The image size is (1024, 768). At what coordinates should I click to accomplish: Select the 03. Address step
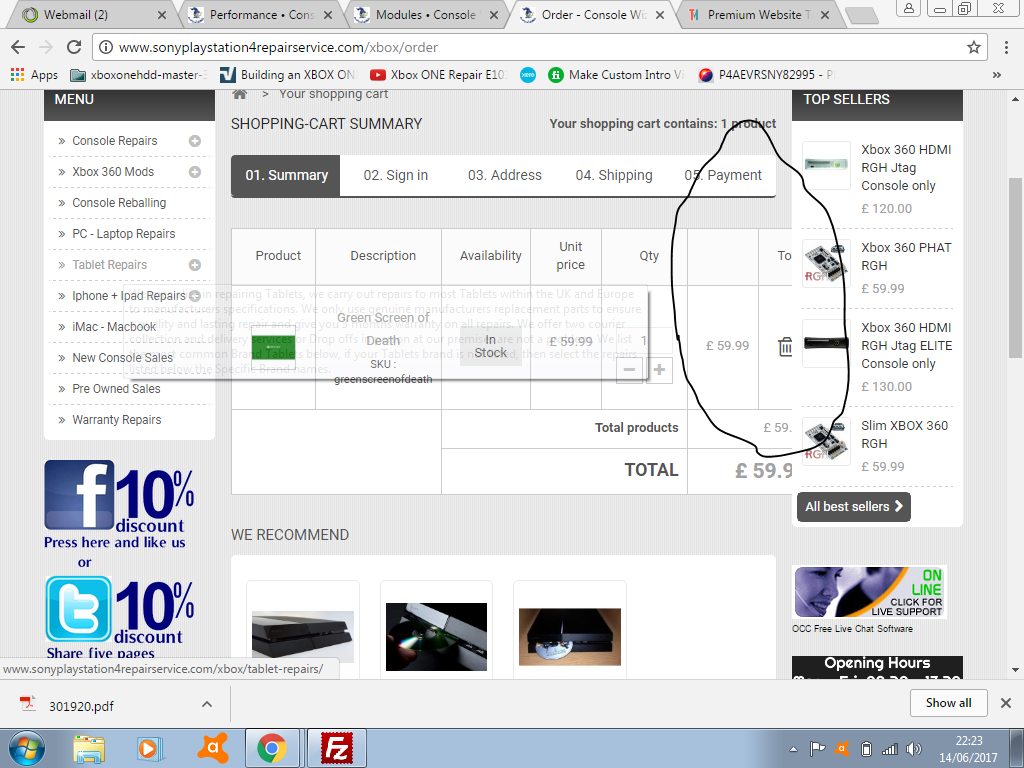click(x=505, y=175)
